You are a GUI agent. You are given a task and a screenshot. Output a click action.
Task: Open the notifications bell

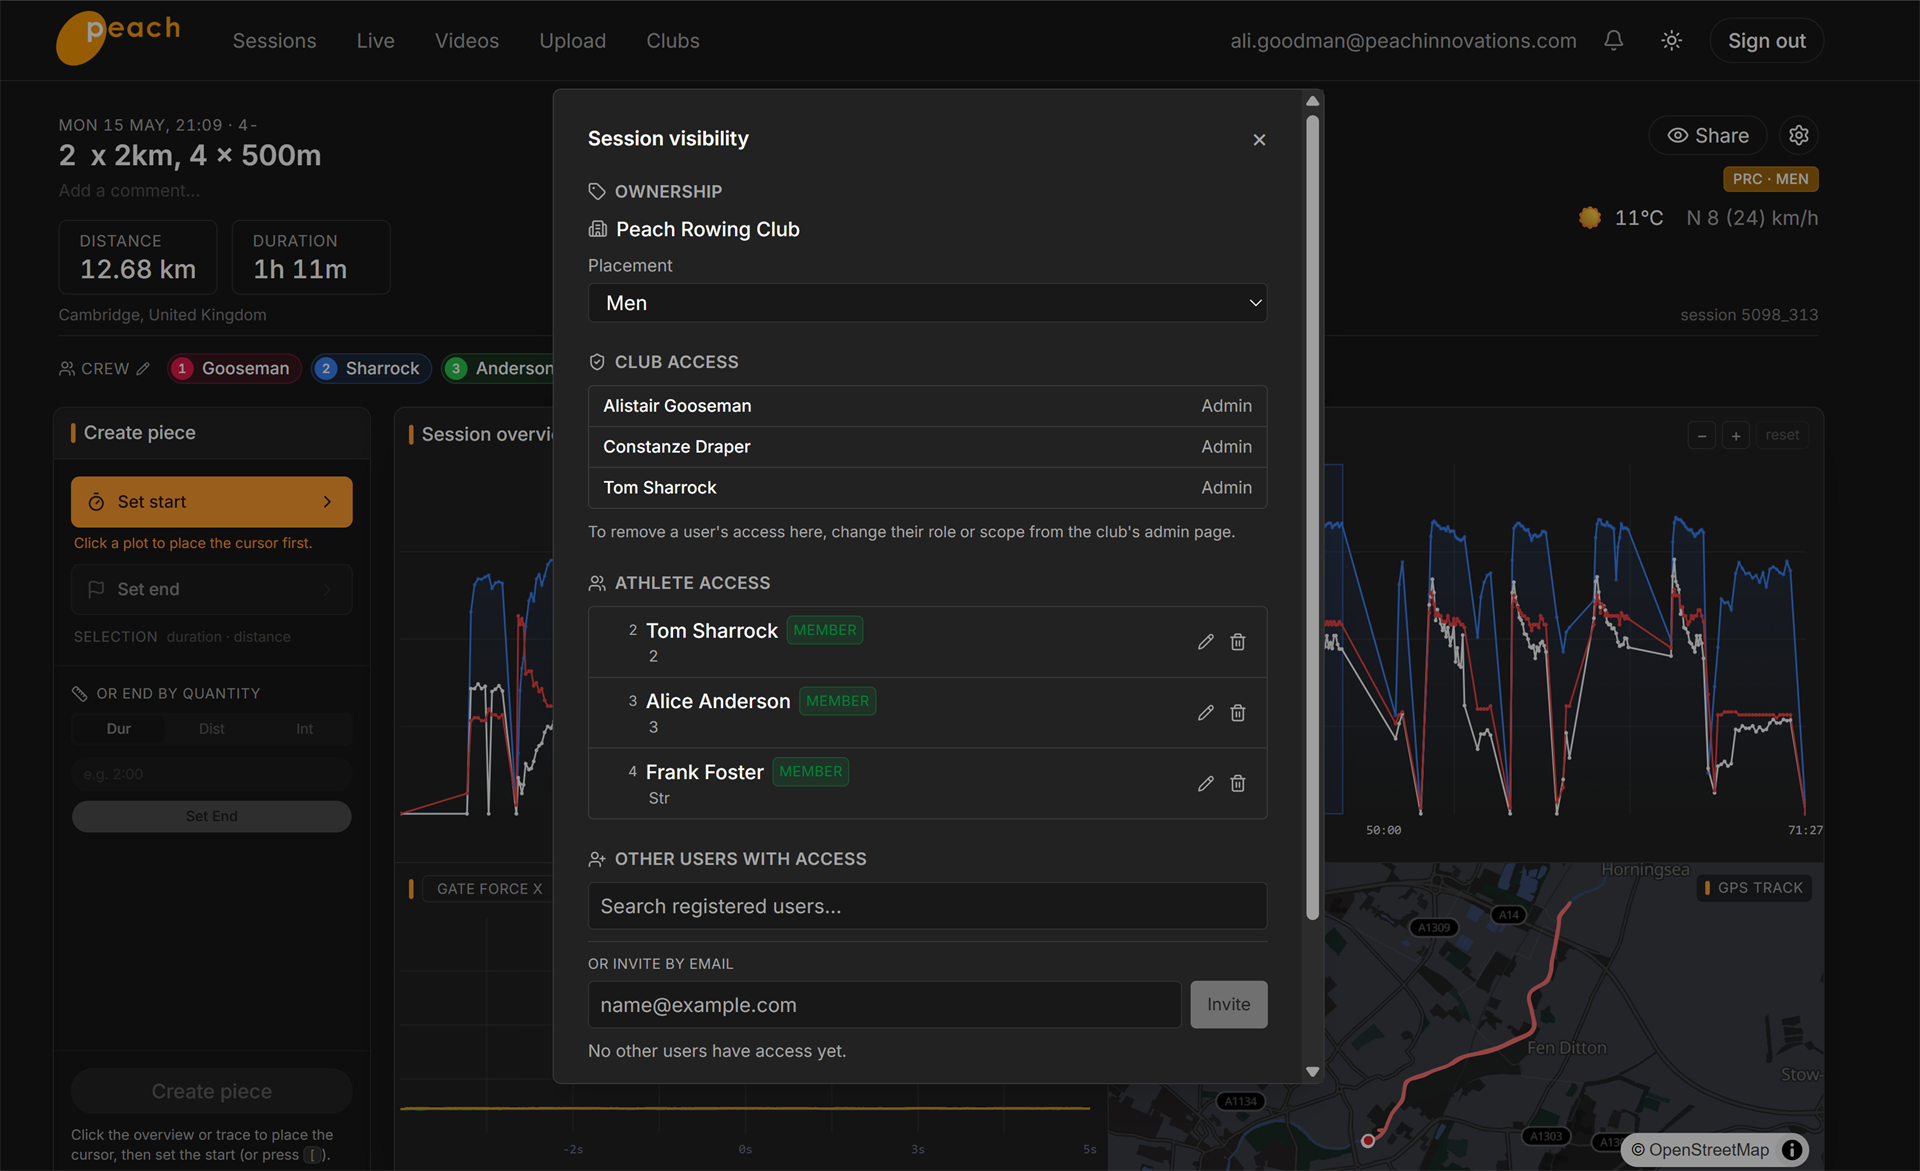click(x=1613, y=41)
